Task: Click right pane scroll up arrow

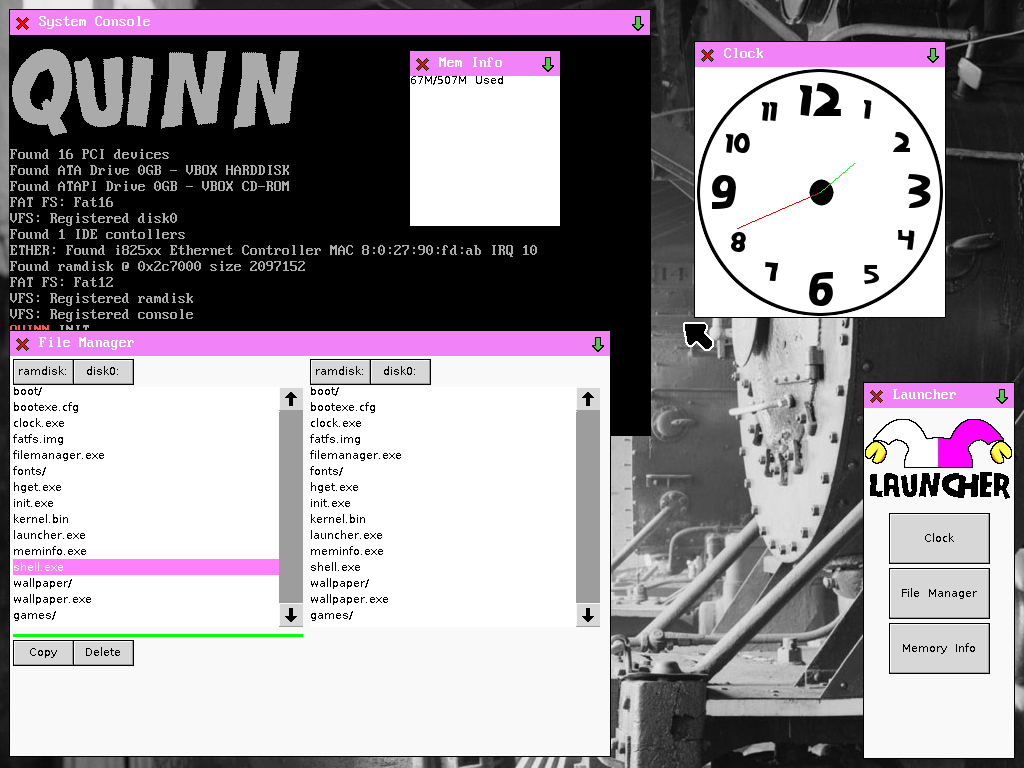Action: click(x=588, y=399)
